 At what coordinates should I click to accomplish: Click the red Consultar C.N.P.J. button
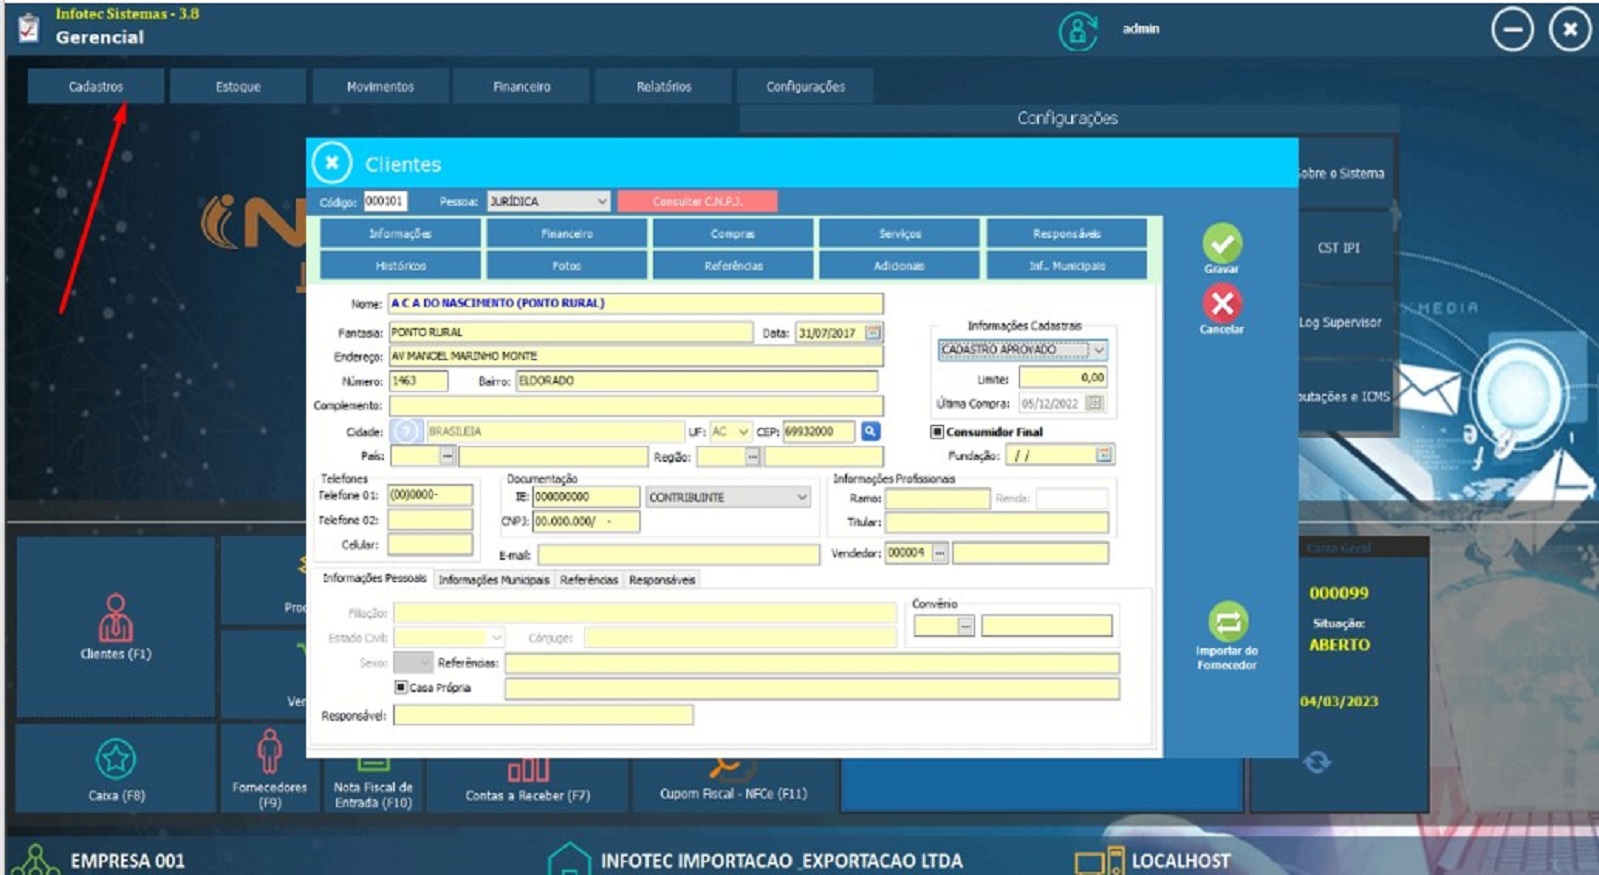[x=697, y=201]
